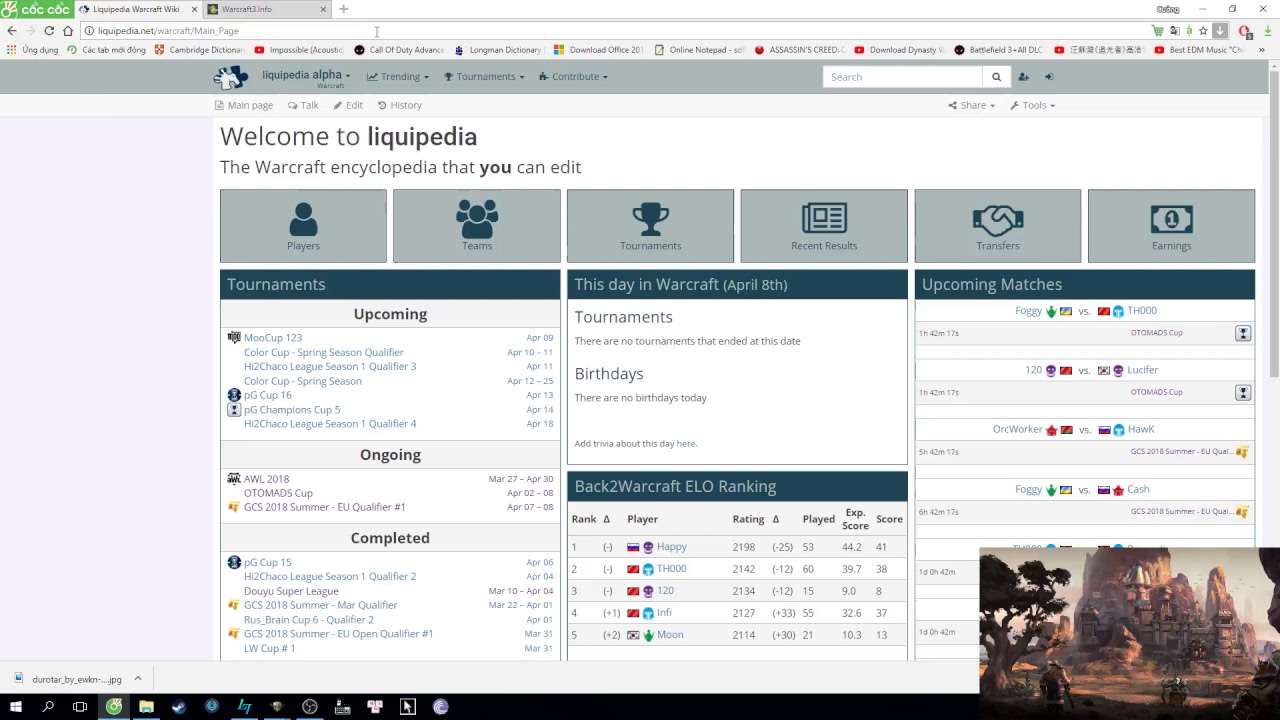Select the Liquipedia Warcraft Wiki browser tab
Screen dimensions: 1280x720
point(137,9)
